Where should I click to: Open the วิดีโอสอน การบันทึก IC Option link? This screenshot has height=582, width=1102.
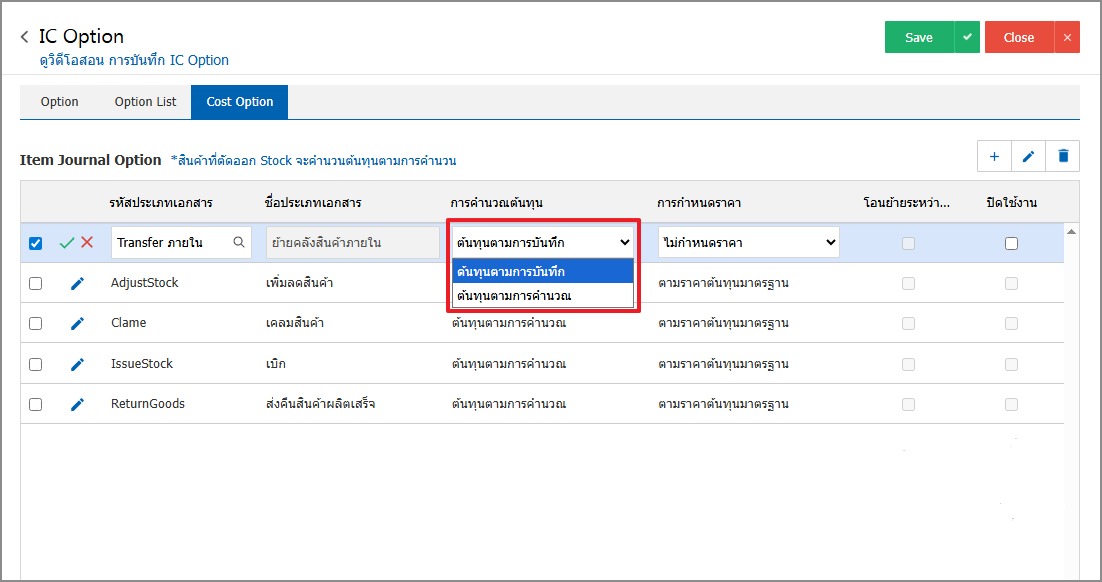click(x=134, y=60)
